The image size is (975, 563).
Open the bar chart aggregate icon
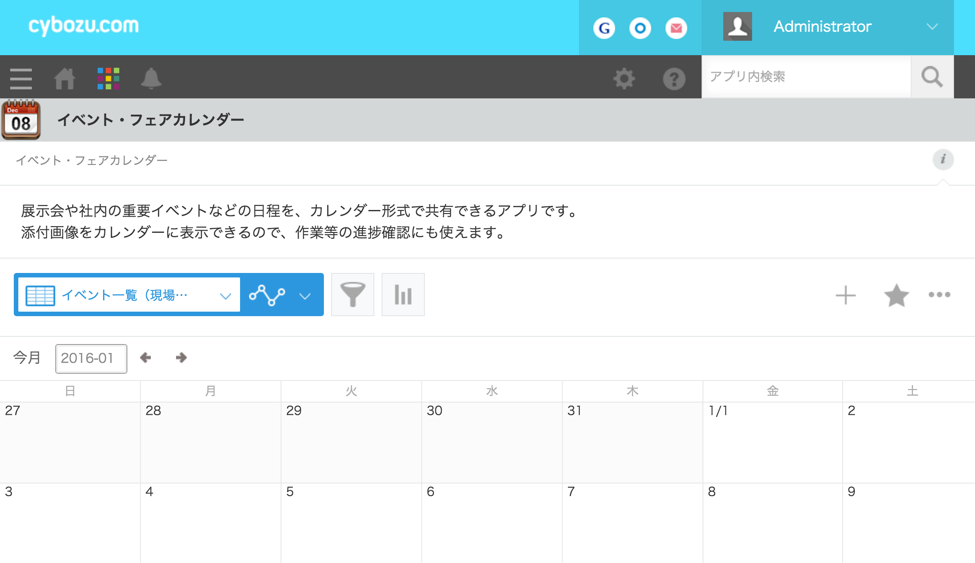(403, 295)
